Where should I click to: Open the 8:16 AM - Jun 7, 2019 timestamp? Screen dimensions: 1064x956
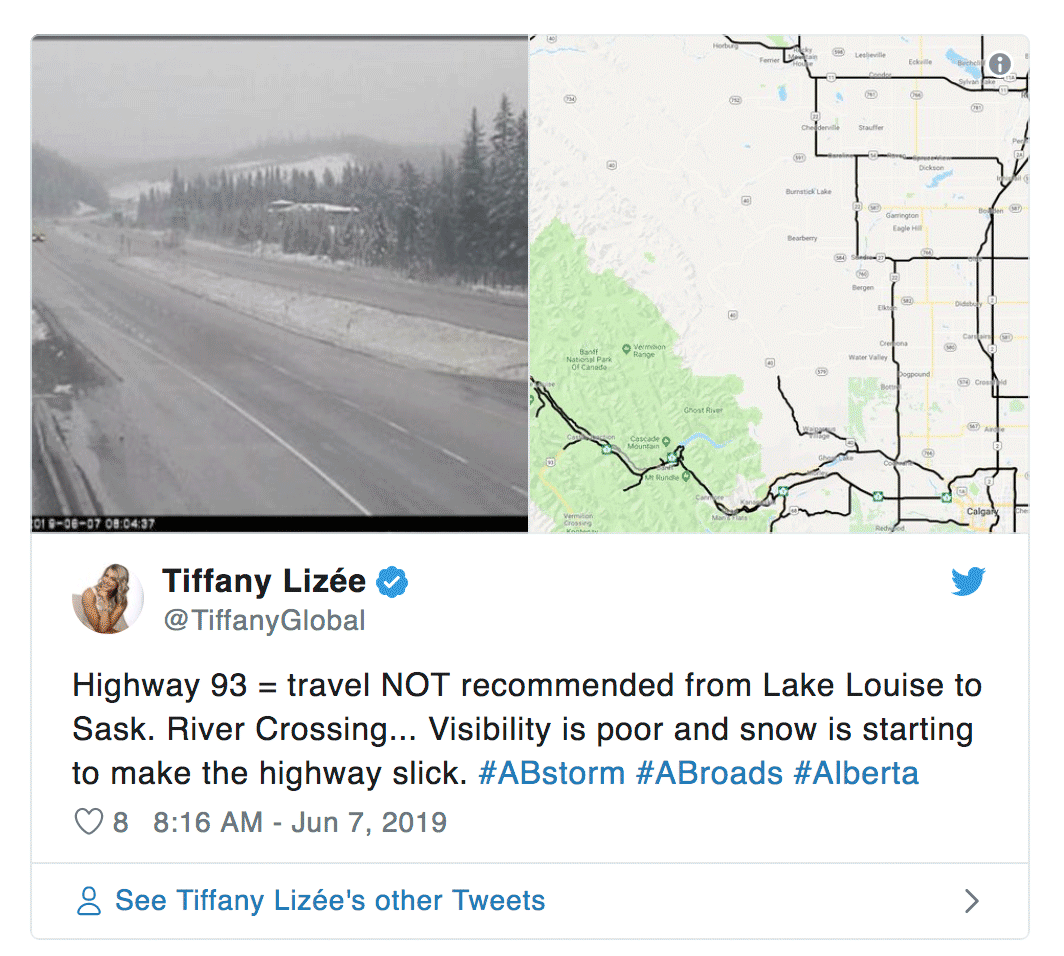pyautogui.click(x=300, y=822)
